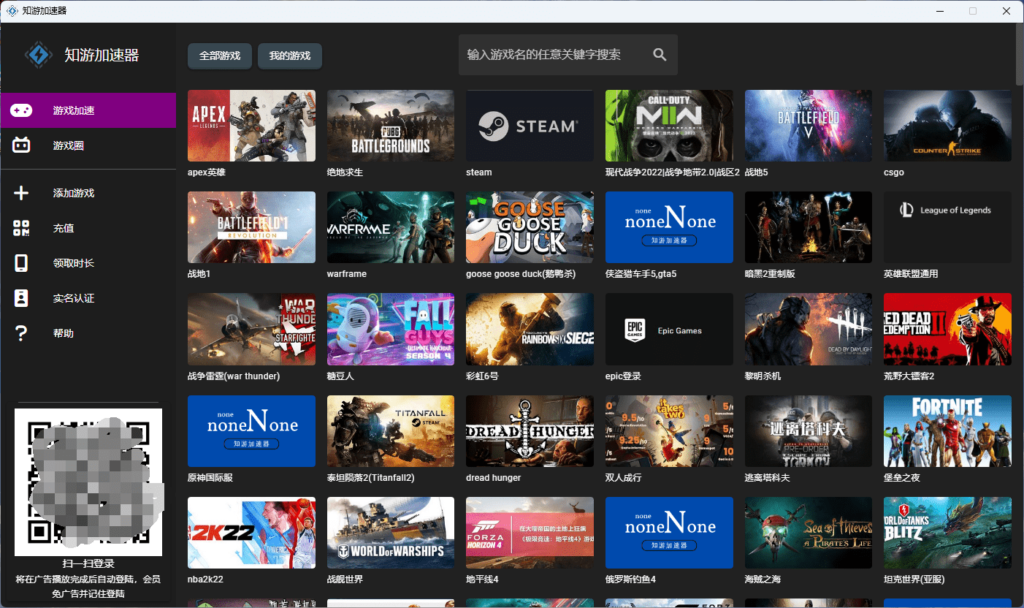Click the 双人成行 game label
The image size is (1024, 608).
click(624, 478)
